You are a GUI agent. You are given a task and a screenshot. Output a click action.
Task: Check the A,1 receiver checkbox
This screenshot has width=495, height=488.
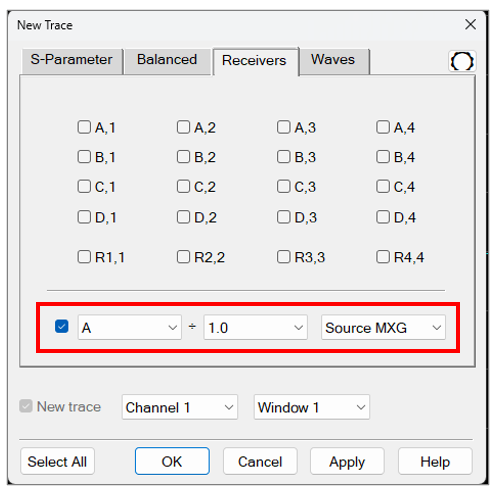pyautogui.click(x=84, y=127)
